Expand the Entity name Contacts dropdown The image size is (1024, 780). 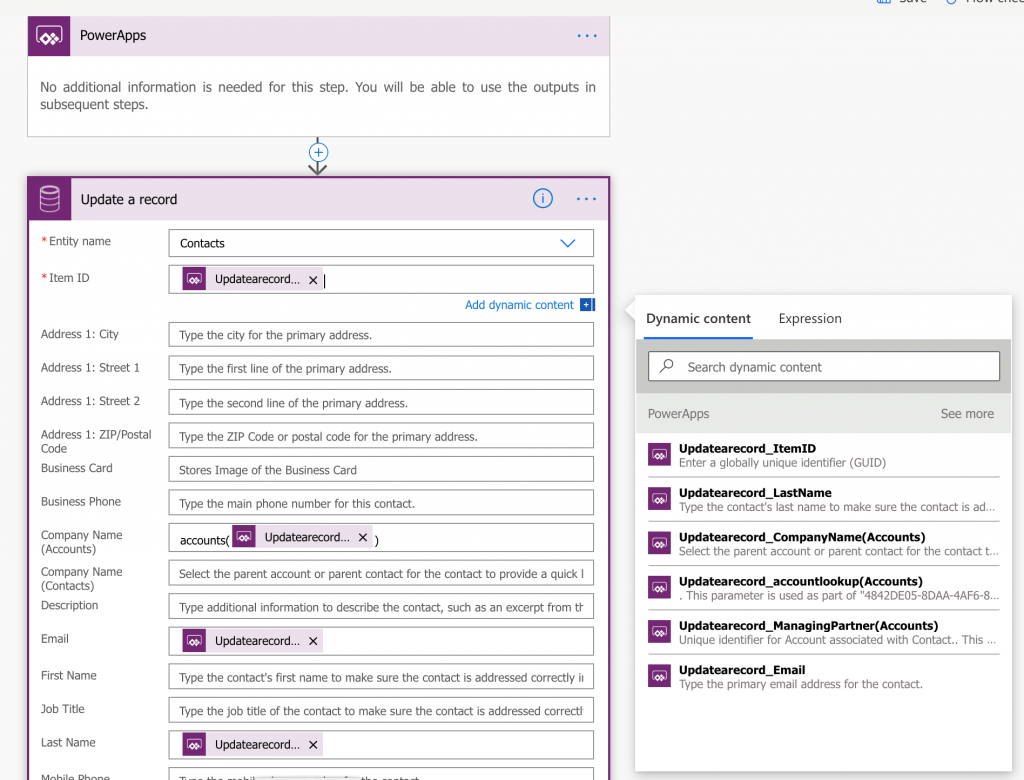tap(567, 243)
